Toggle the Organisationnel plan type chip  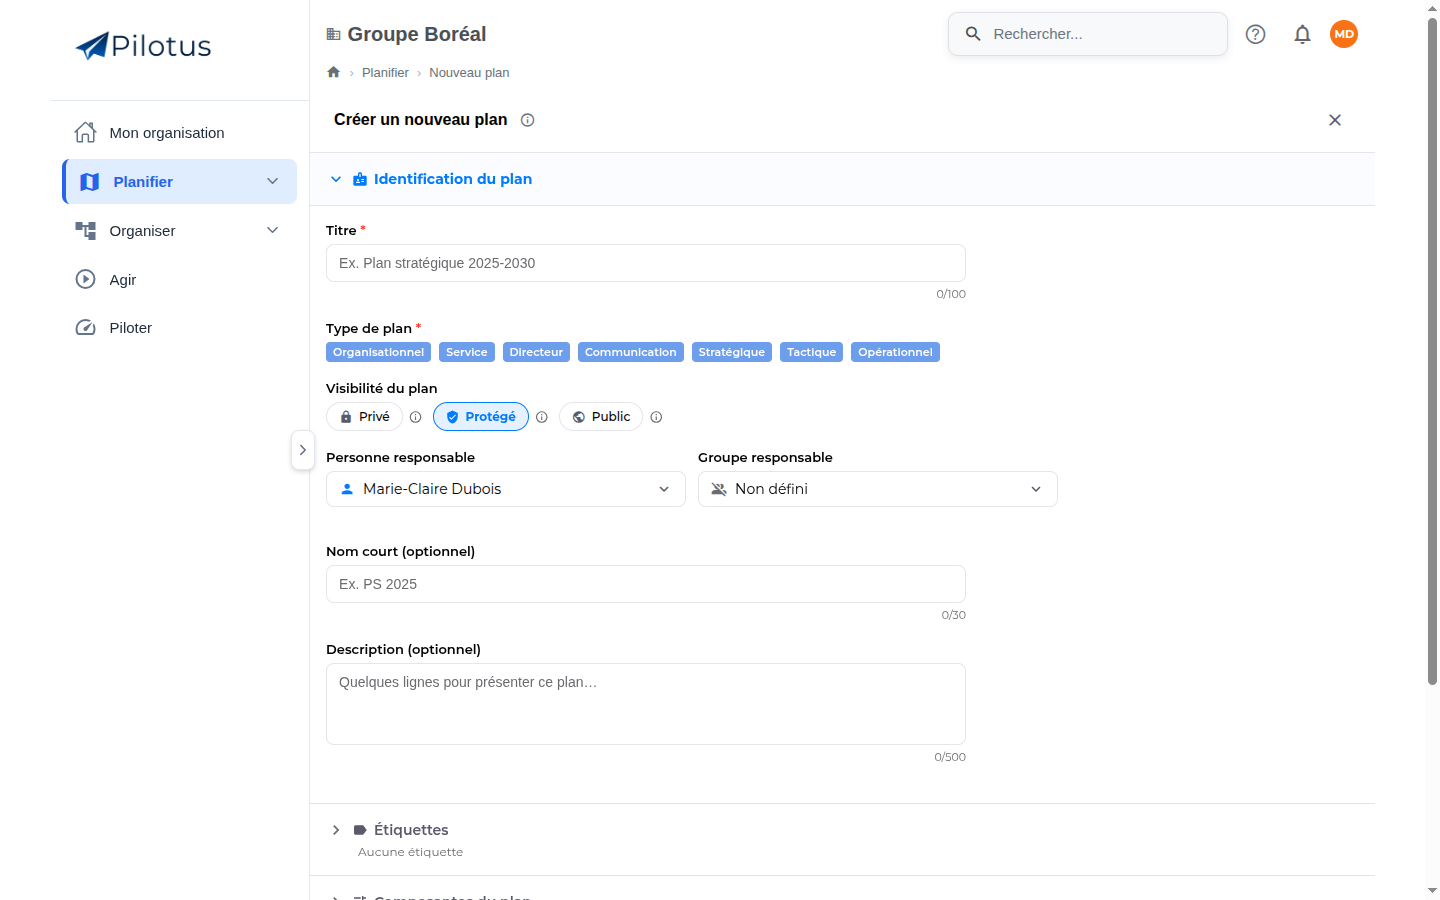click(x=378, y=352)
